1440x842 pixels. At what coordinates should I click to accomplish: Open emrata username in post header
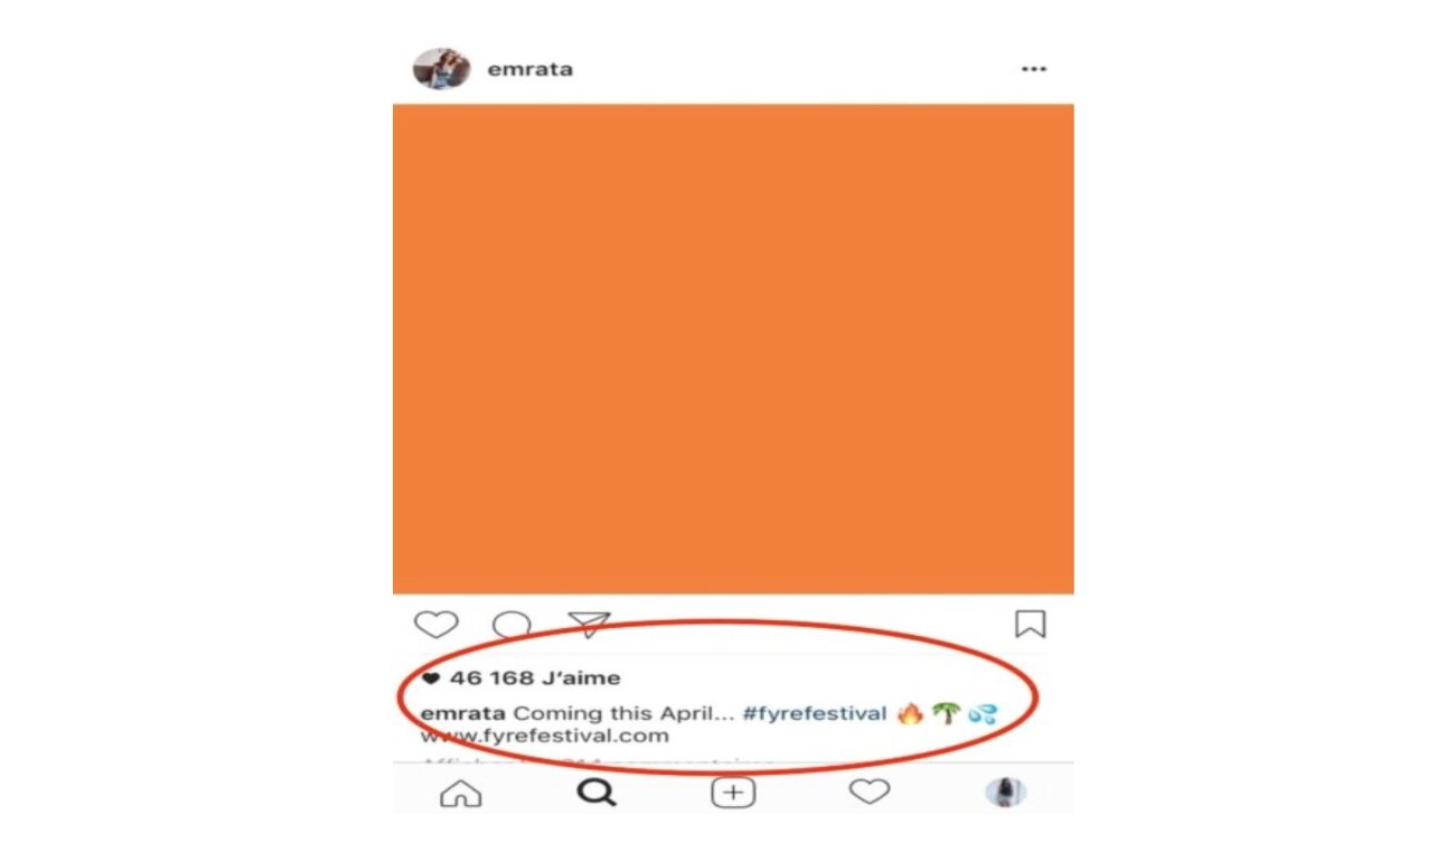pos(530,69)
